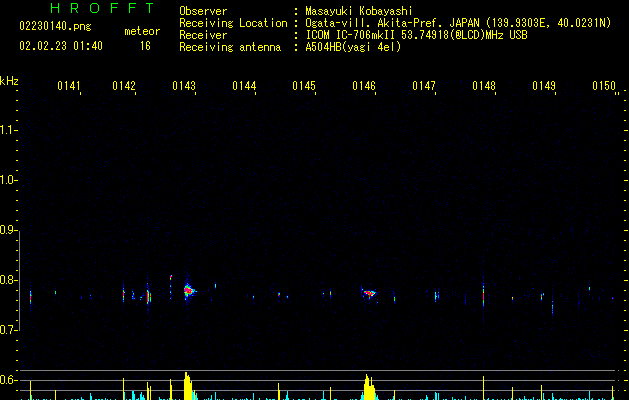629x400 pixels.
Task: Click the 0143 time marker
Action: coord(184,86)
